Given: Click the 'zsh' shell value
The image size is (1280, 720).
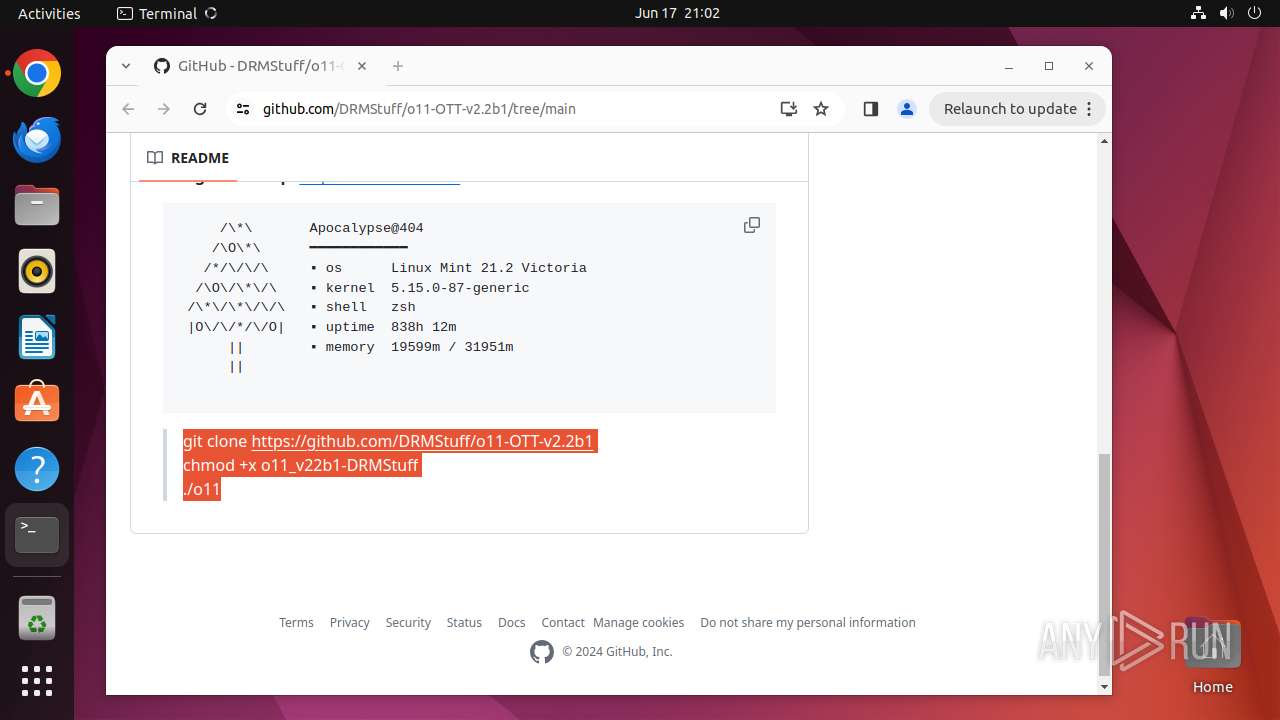Looking at the screenshot, I should pyautogui.click(x=403, y=307).
